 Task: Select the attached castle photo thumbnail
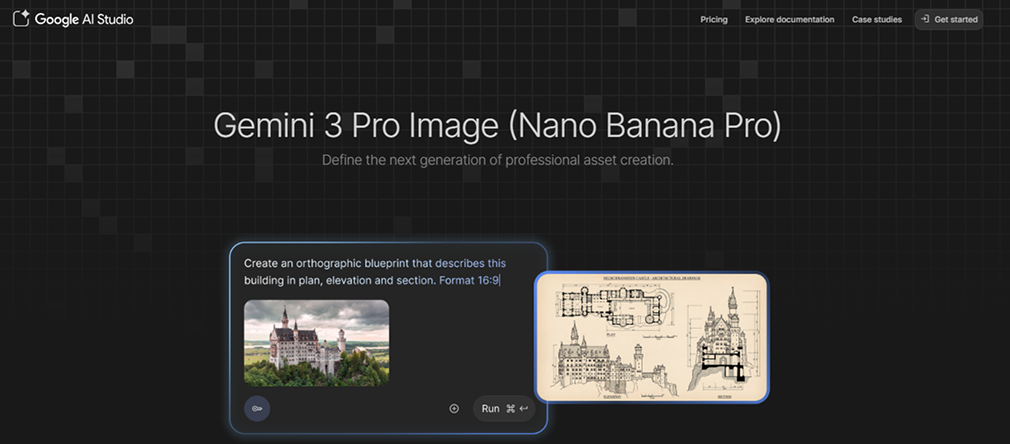click(x=316, y=343)
